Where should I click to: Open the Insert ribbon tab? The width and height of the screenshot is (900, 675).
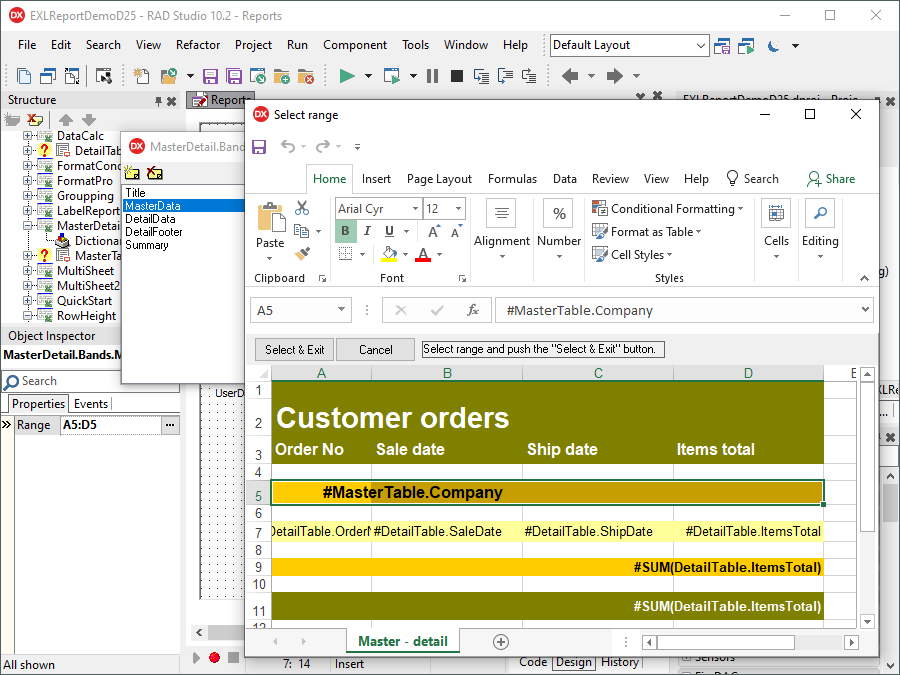pyautogui.click(x=376, y=179)
